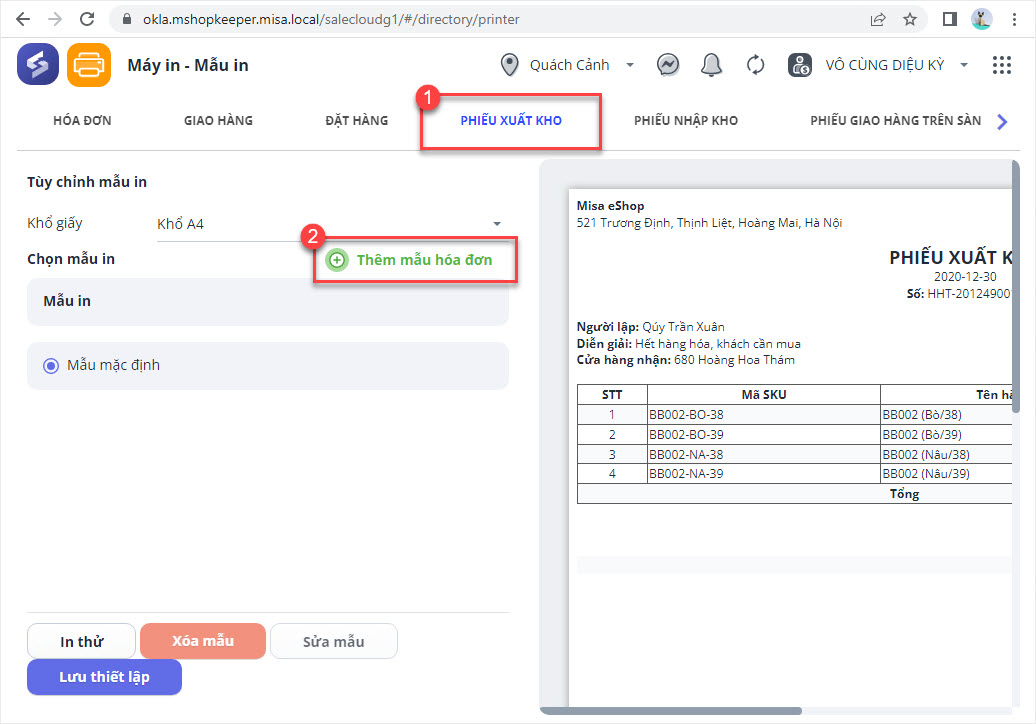Click the preview vertical scrollbar
The image size is (1036, 724).
click(1016, 286)
